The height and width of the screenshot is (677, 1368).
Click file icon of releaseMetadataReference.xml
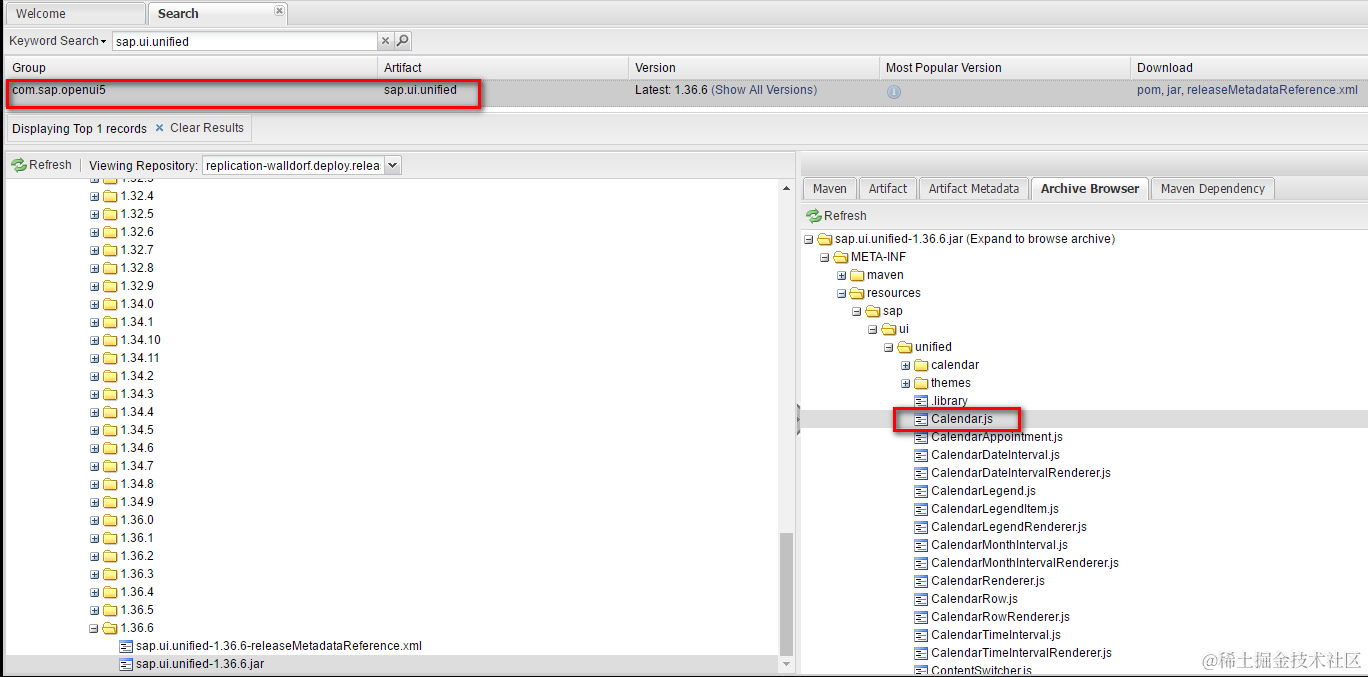tap(126, 646)
